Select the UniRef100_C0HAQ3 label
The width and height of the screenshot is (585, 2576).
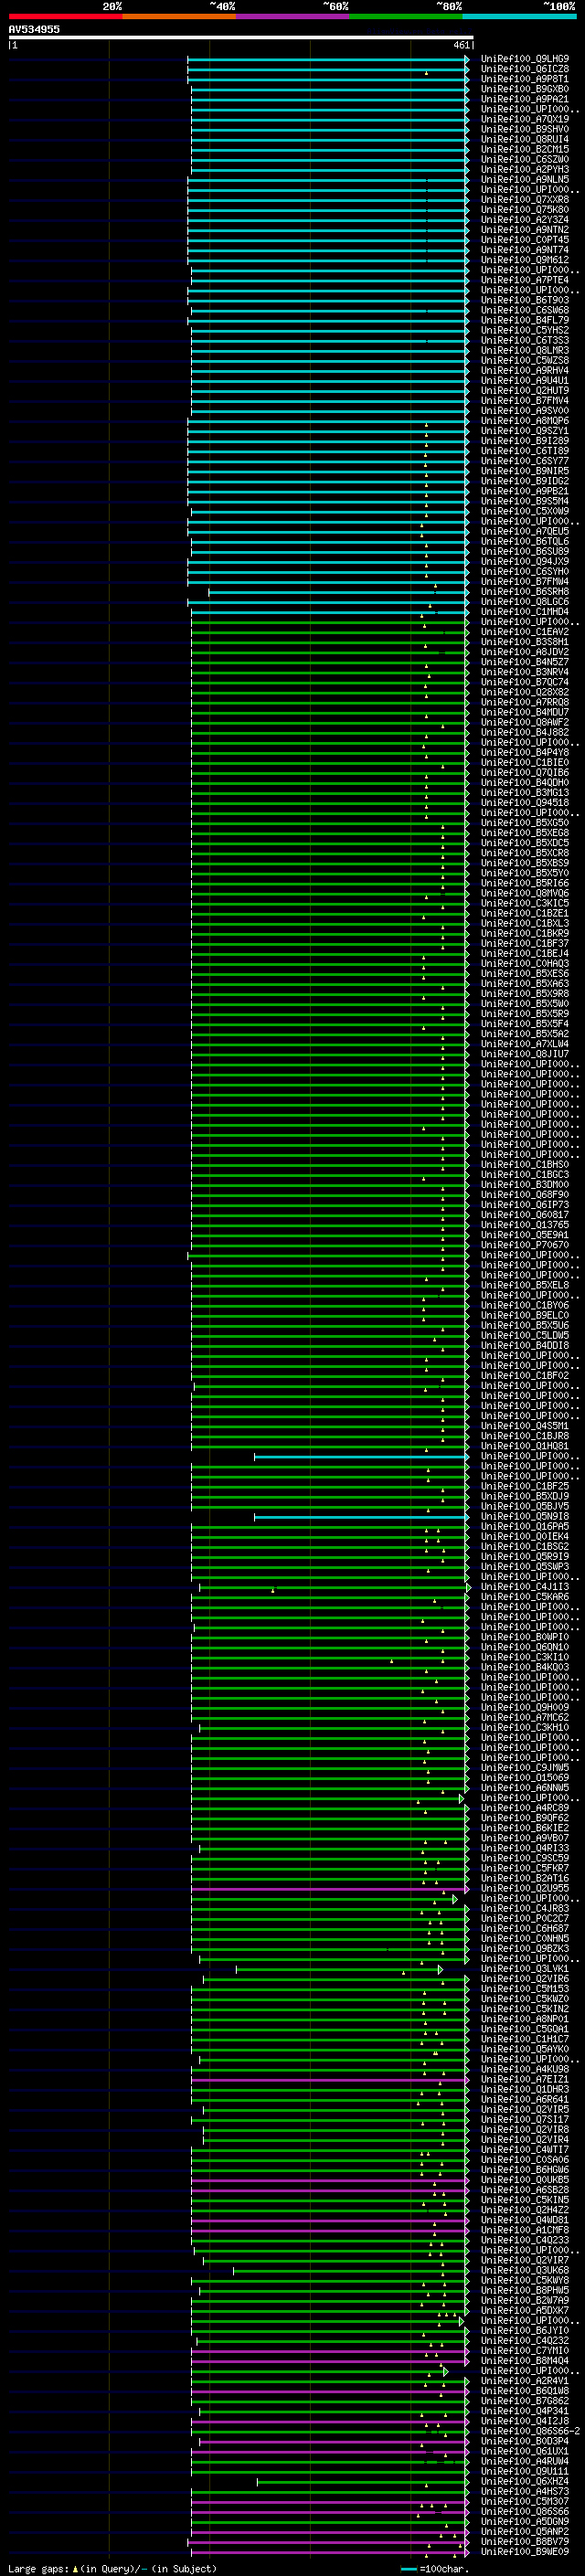tap(525, 963)
